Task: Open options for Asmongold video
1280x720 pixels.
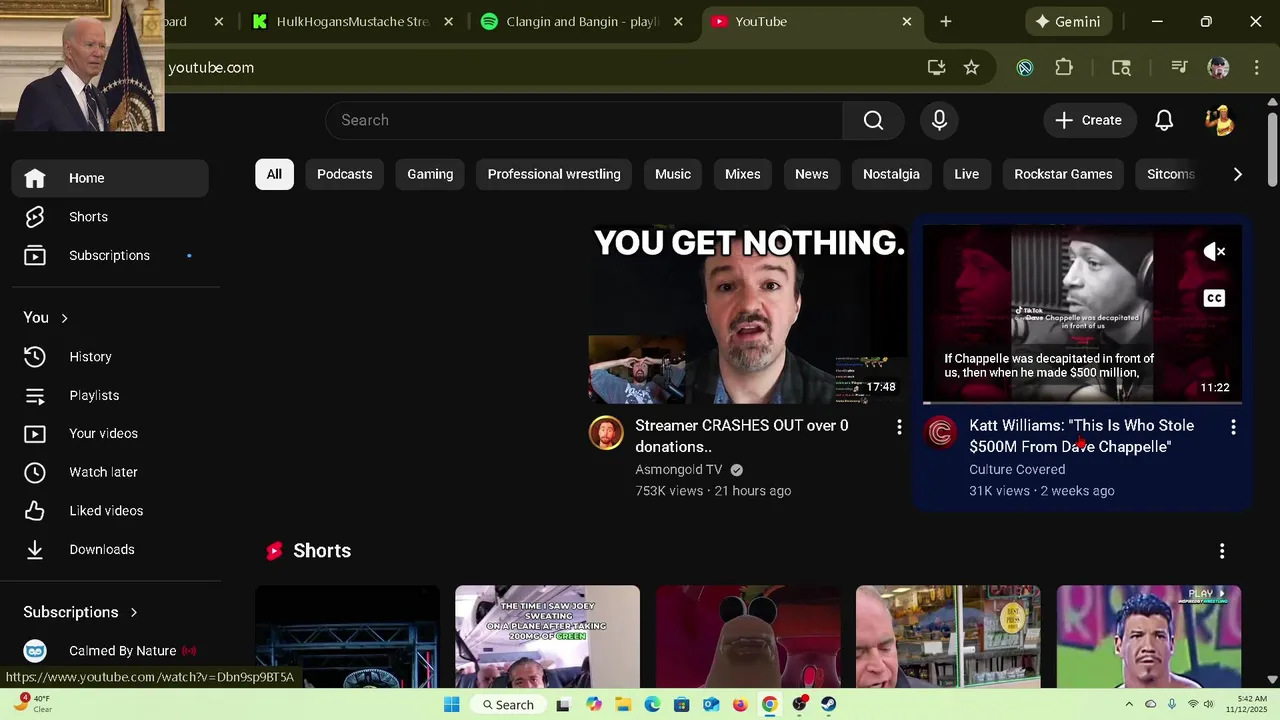Action: coord(899,427)
